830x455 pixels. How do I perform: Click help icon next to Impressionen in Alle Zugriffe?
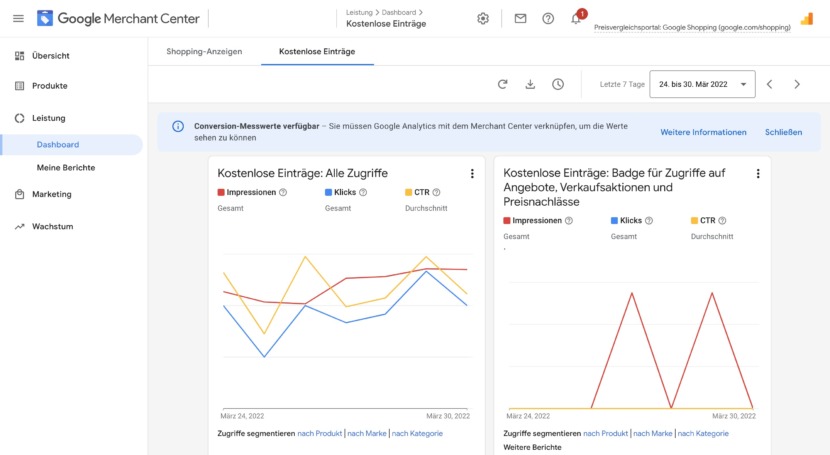pos(283,193)
